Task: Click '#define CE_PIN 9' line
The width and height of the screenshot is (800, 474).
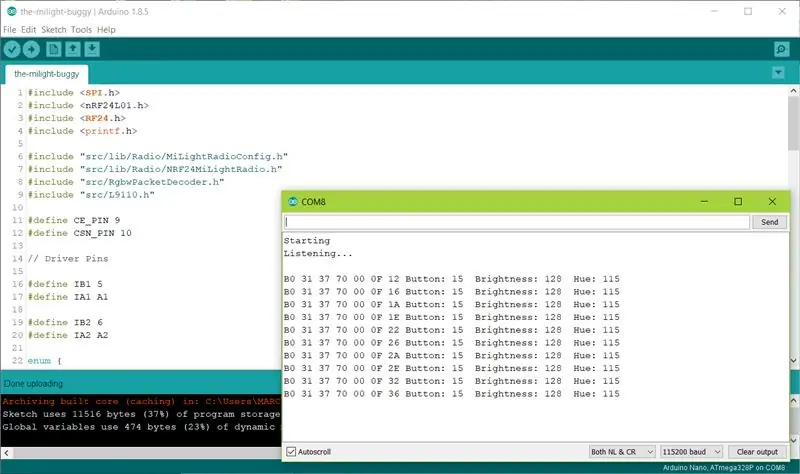Action: 74,220
